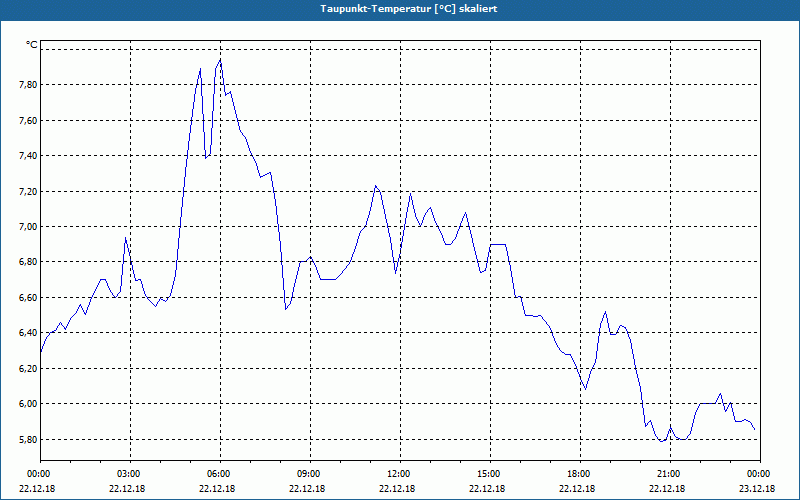
Task: Click the 18:00 time label
Action: [580, 474]
